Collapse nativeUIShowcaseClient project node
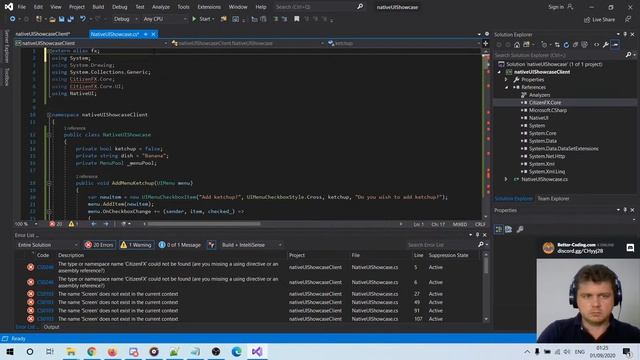The height and width of the screenshot is (360, 640). tap(499, 72)
